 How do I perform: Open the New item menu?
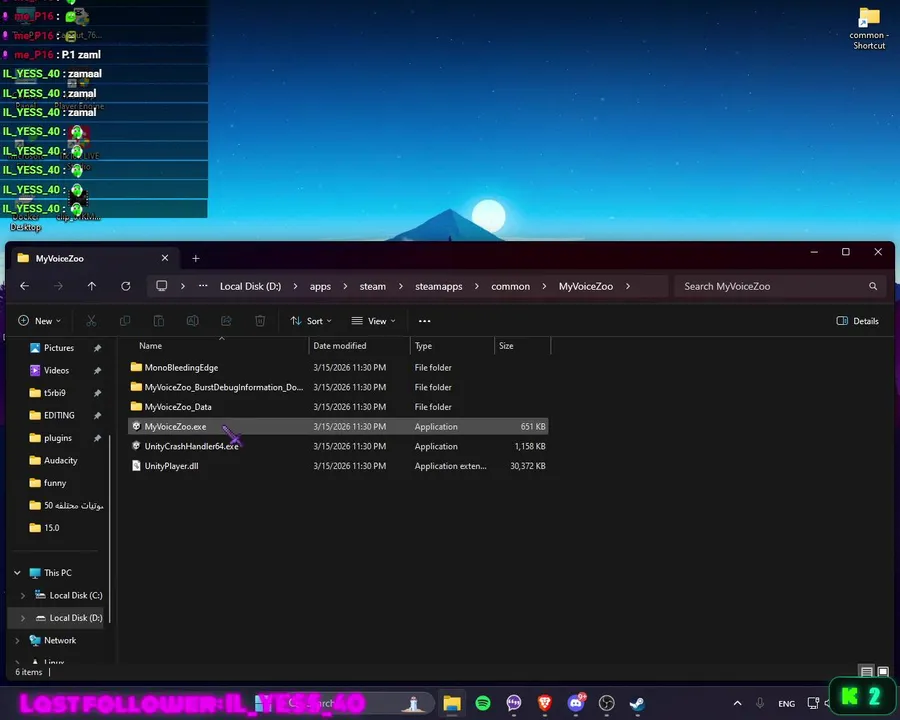[40, 321]
